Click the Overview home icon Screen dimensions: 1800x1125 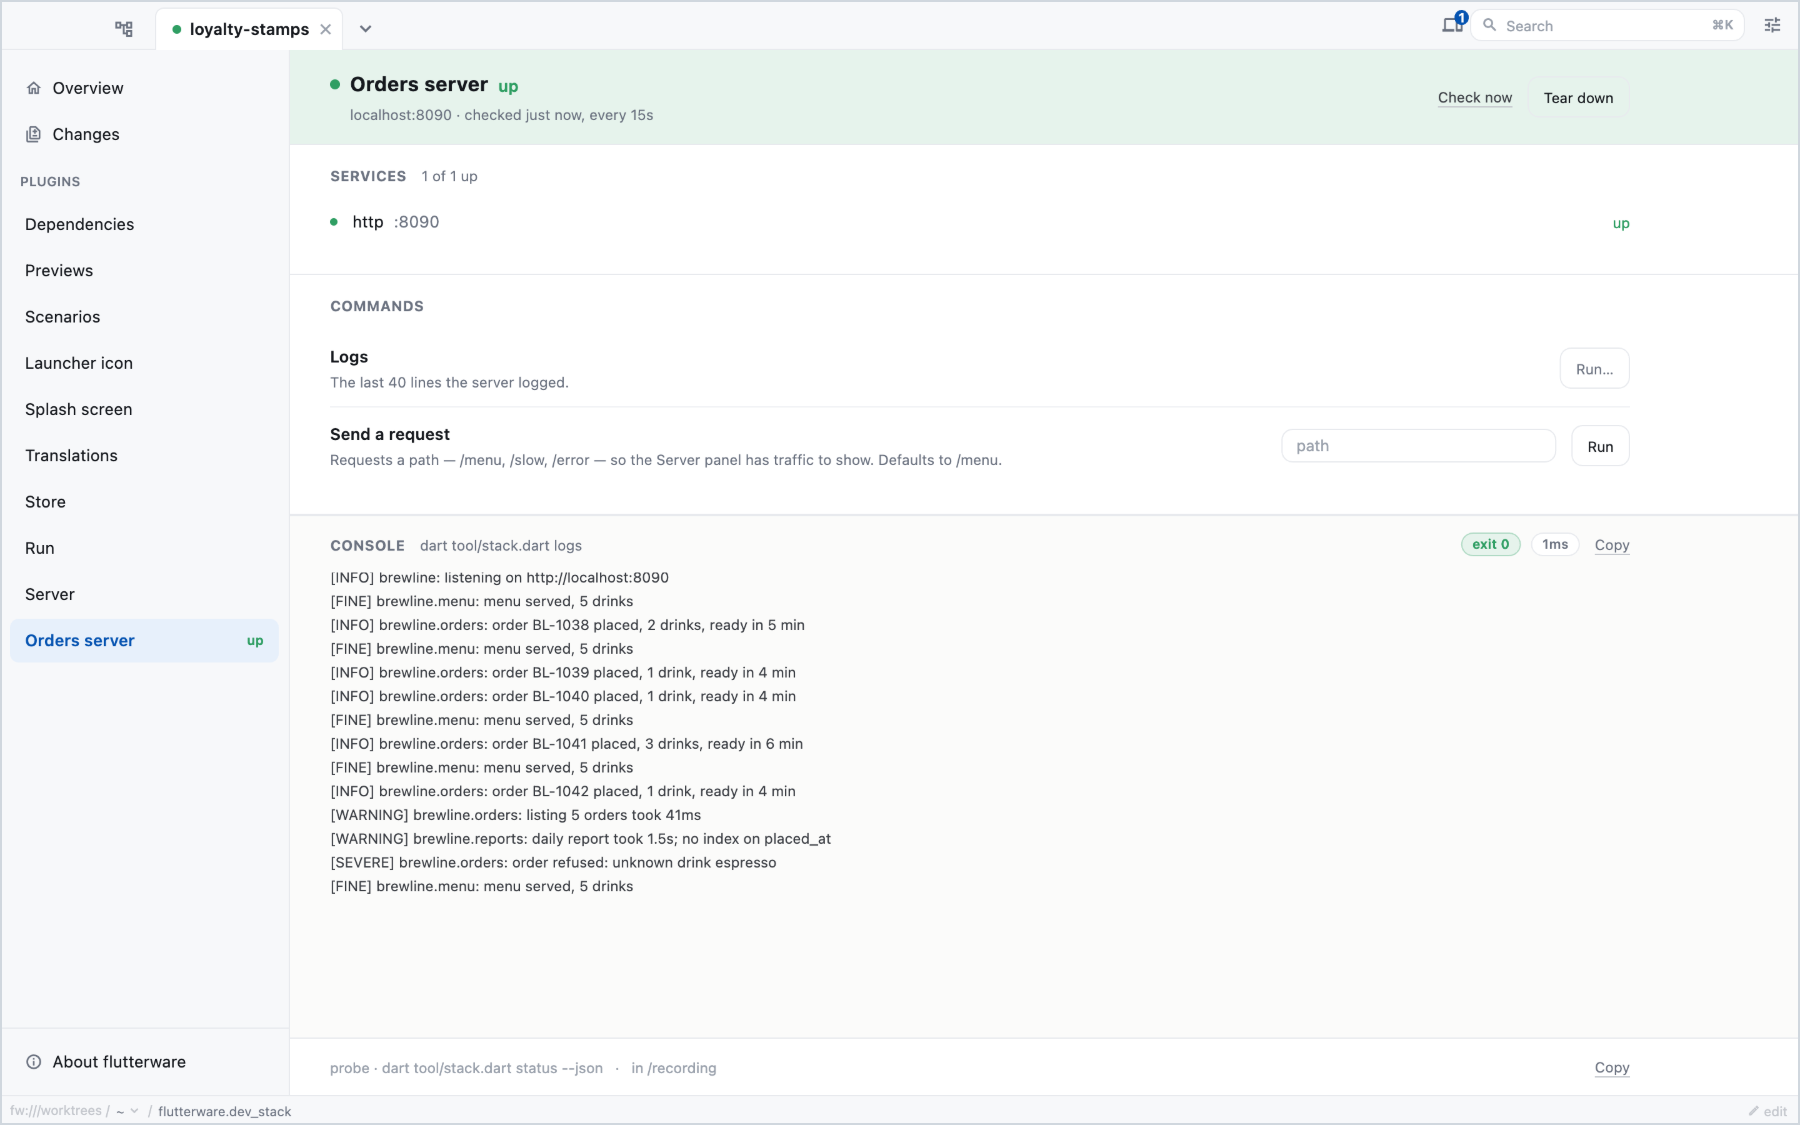point(34,88)
